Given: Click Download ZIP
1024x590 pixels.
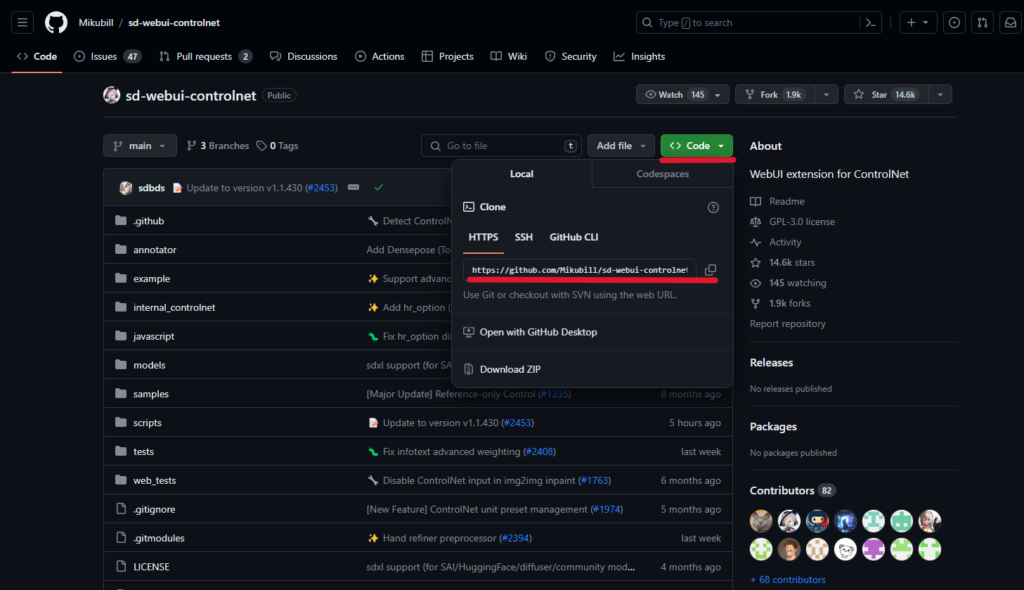Looking at the screenshot, I should tap(510, 369).
